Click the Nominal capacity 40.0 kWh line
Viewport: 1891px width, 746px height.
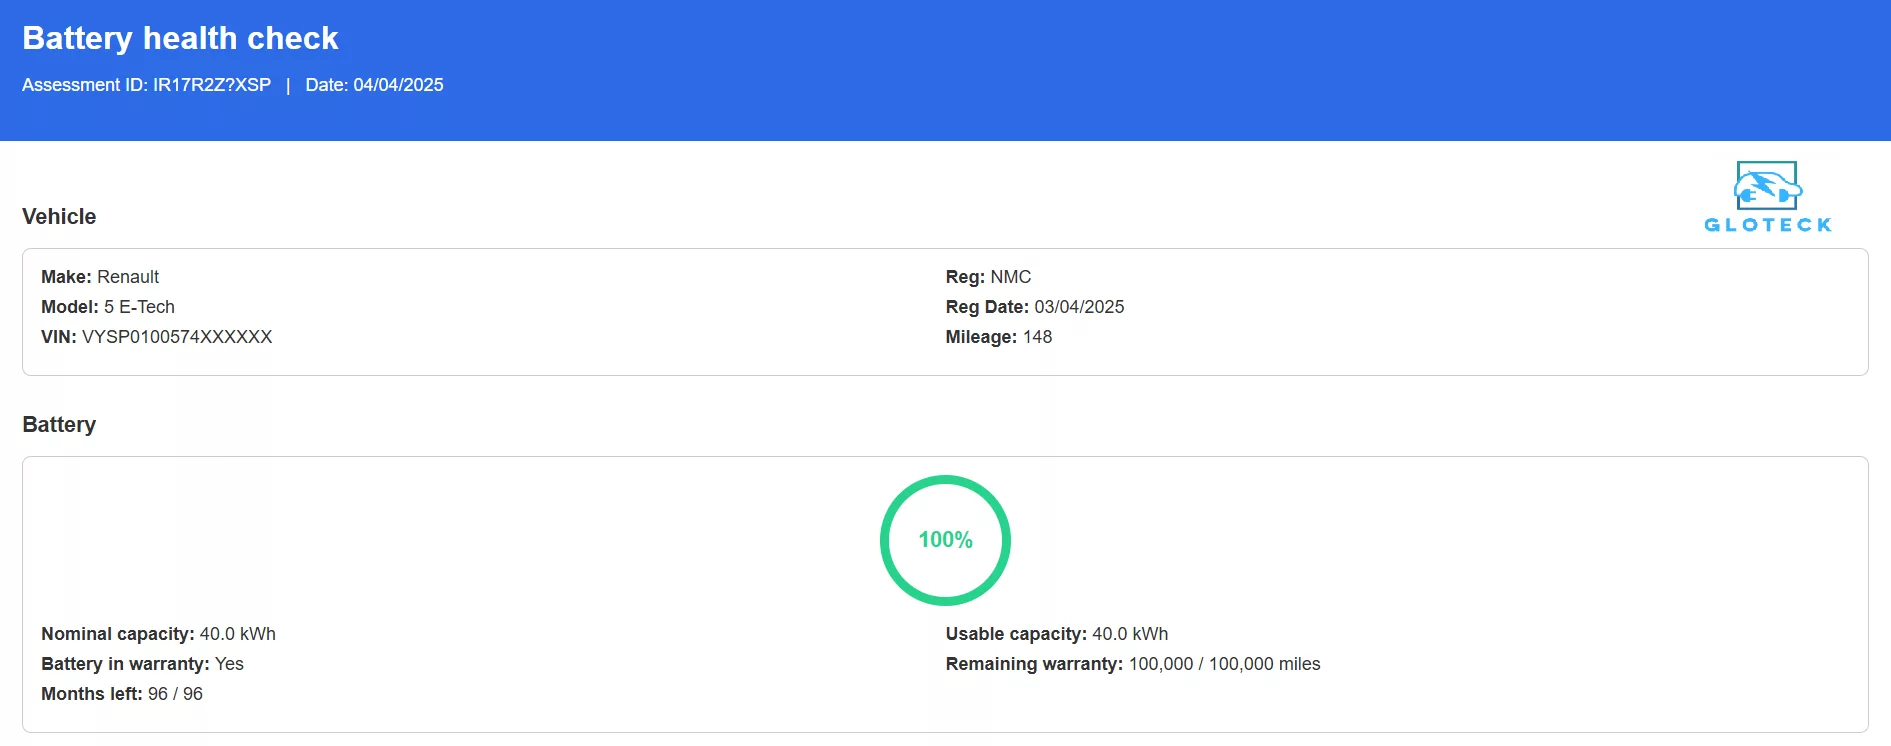point(158,634)
